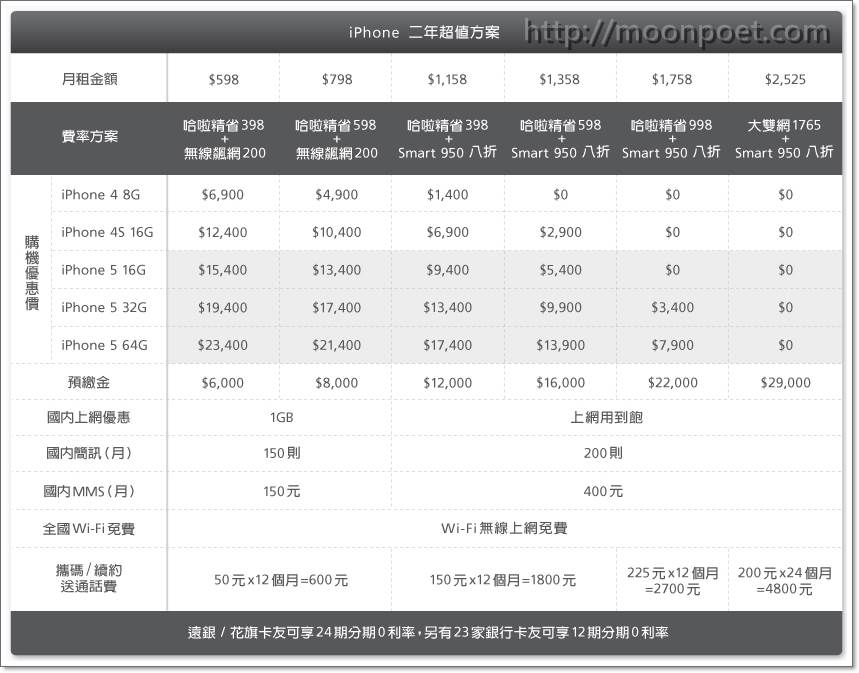The height and width of the screenshot is (673, 859).
Task: Select the $29,000 prepayment amount
Action: click(x=785, y=381)
